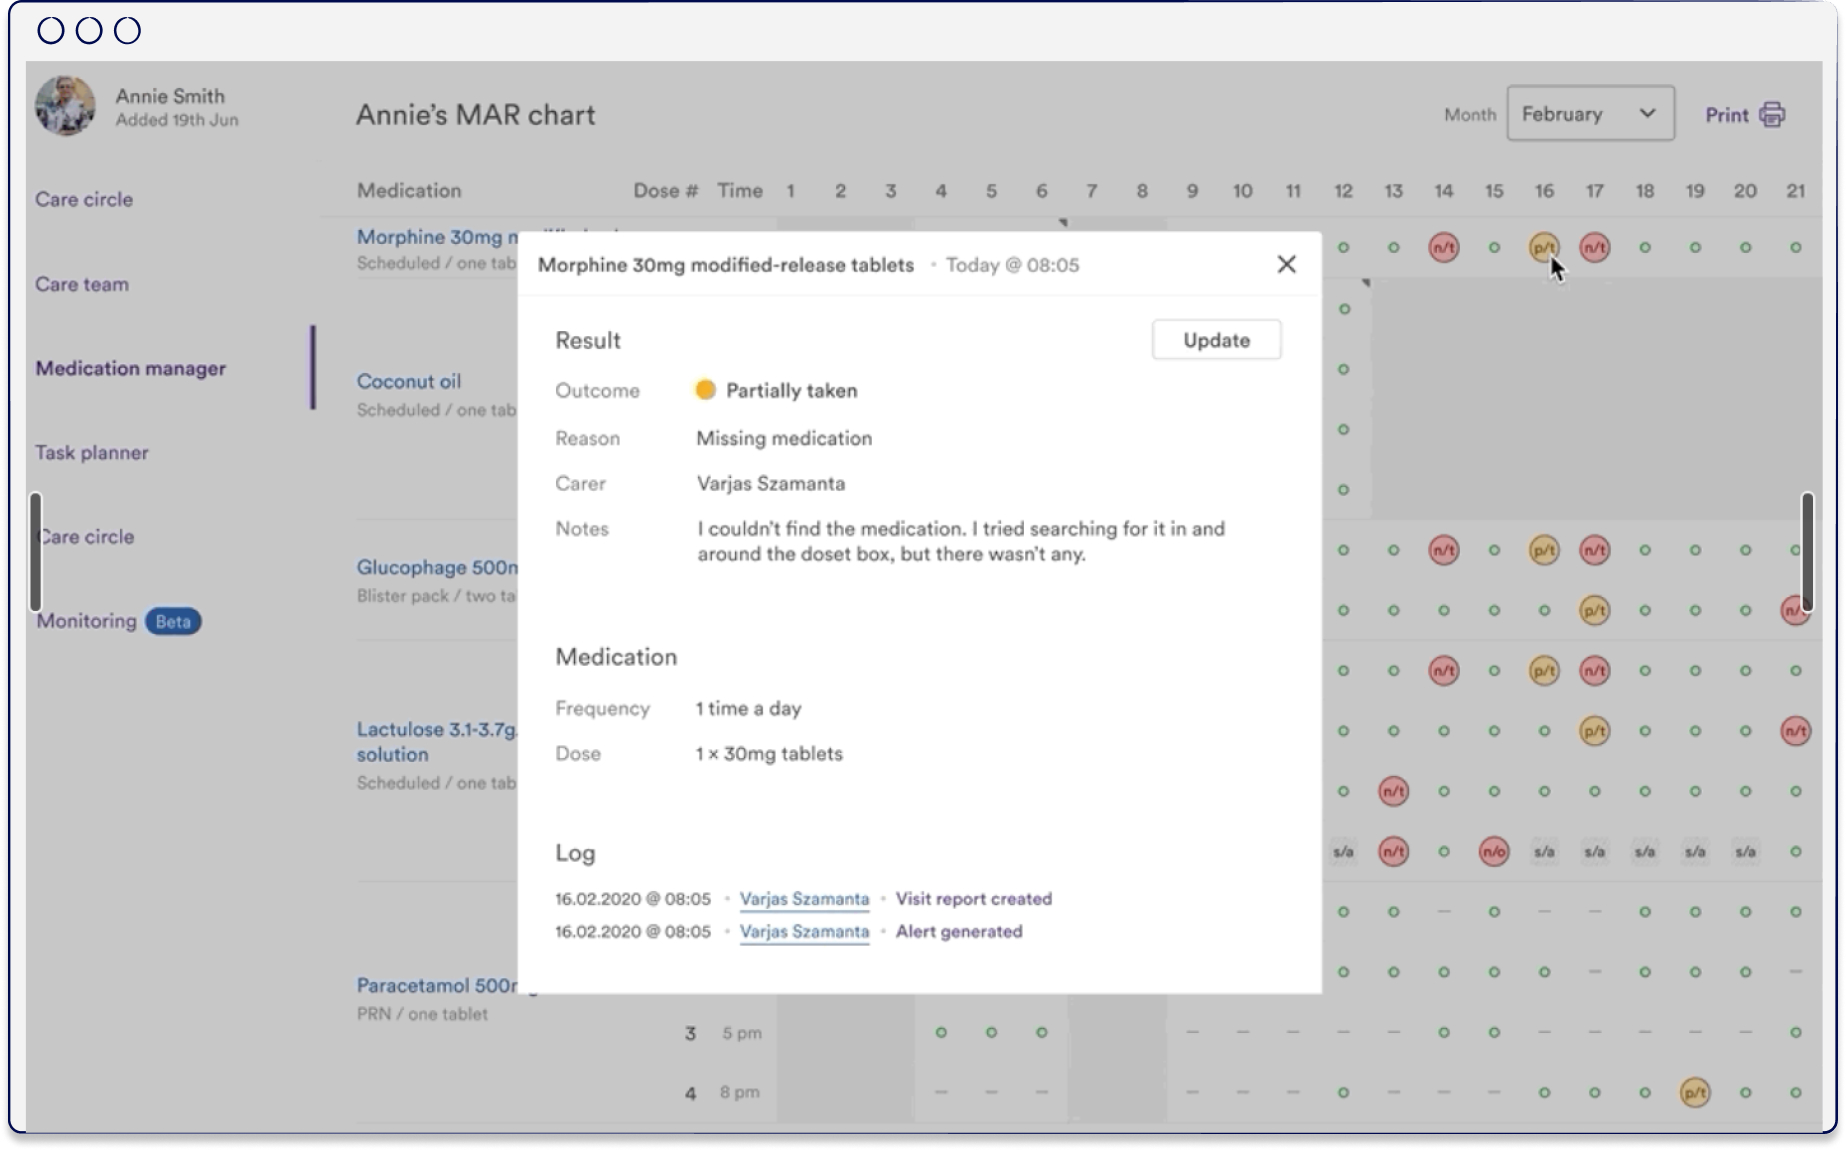
Task: Open the Coconut oil medication link
Action: 409,381
